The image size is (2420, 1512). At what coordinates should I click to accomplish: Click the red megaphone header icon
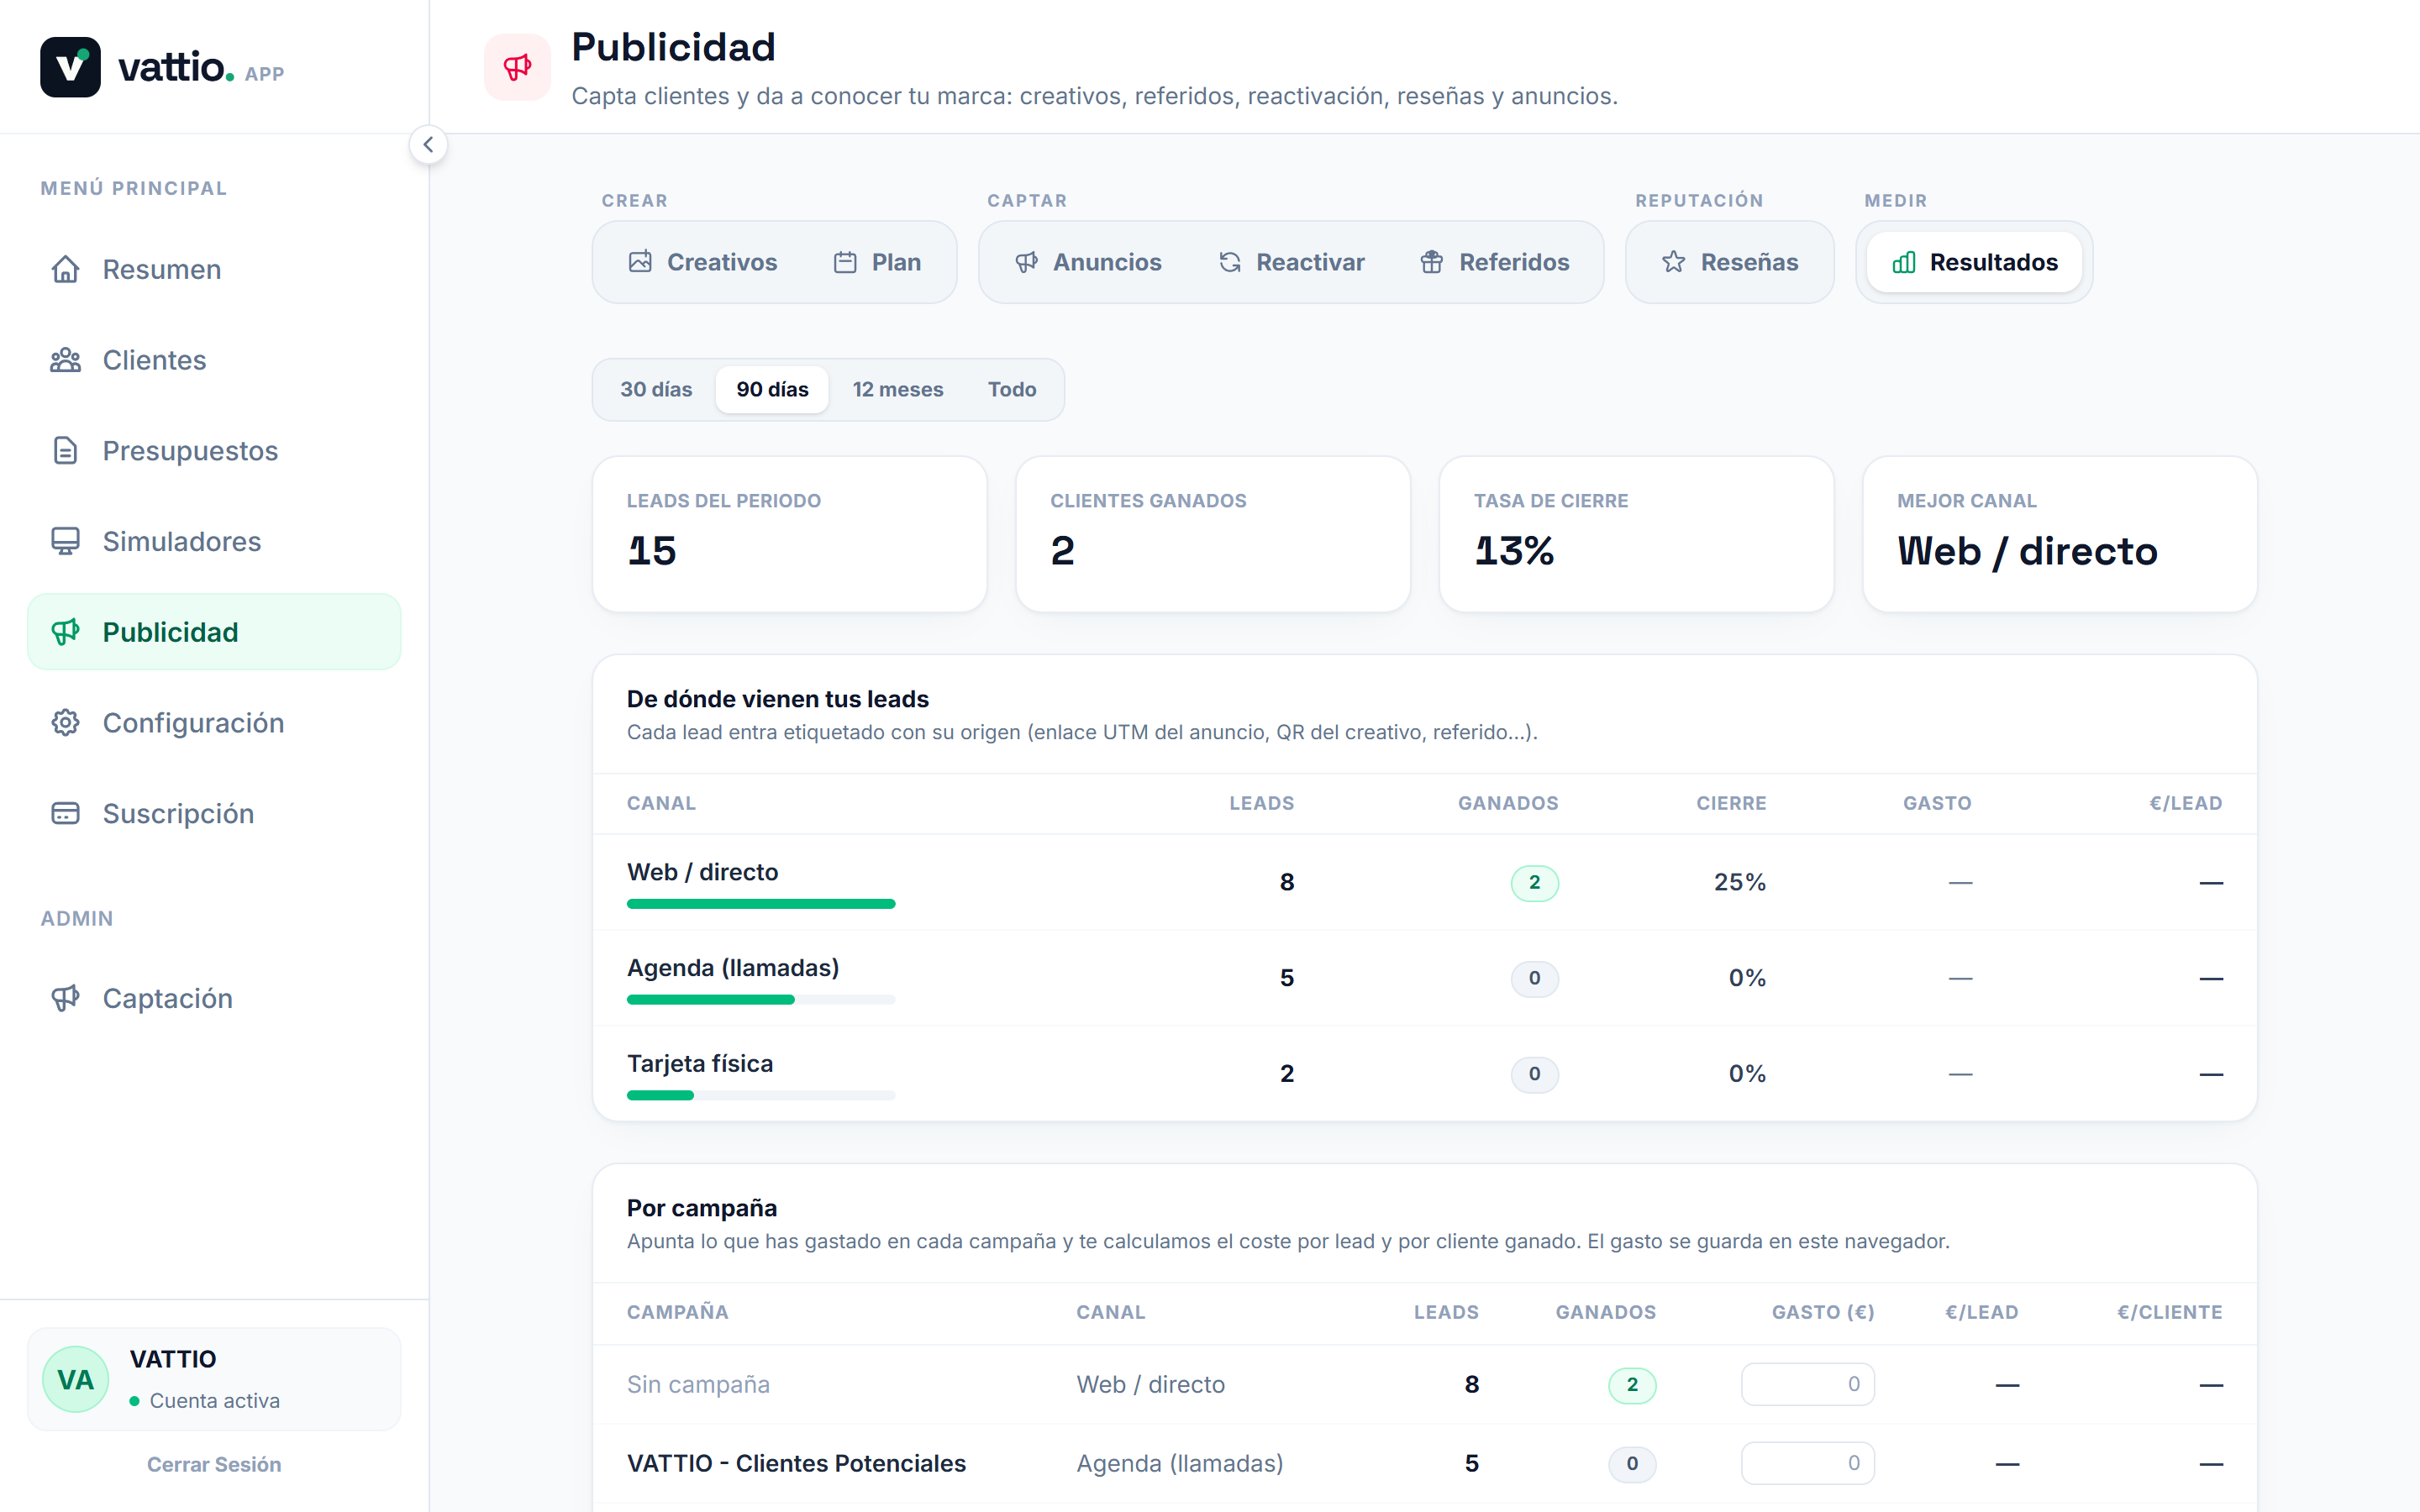click(517, 67)
